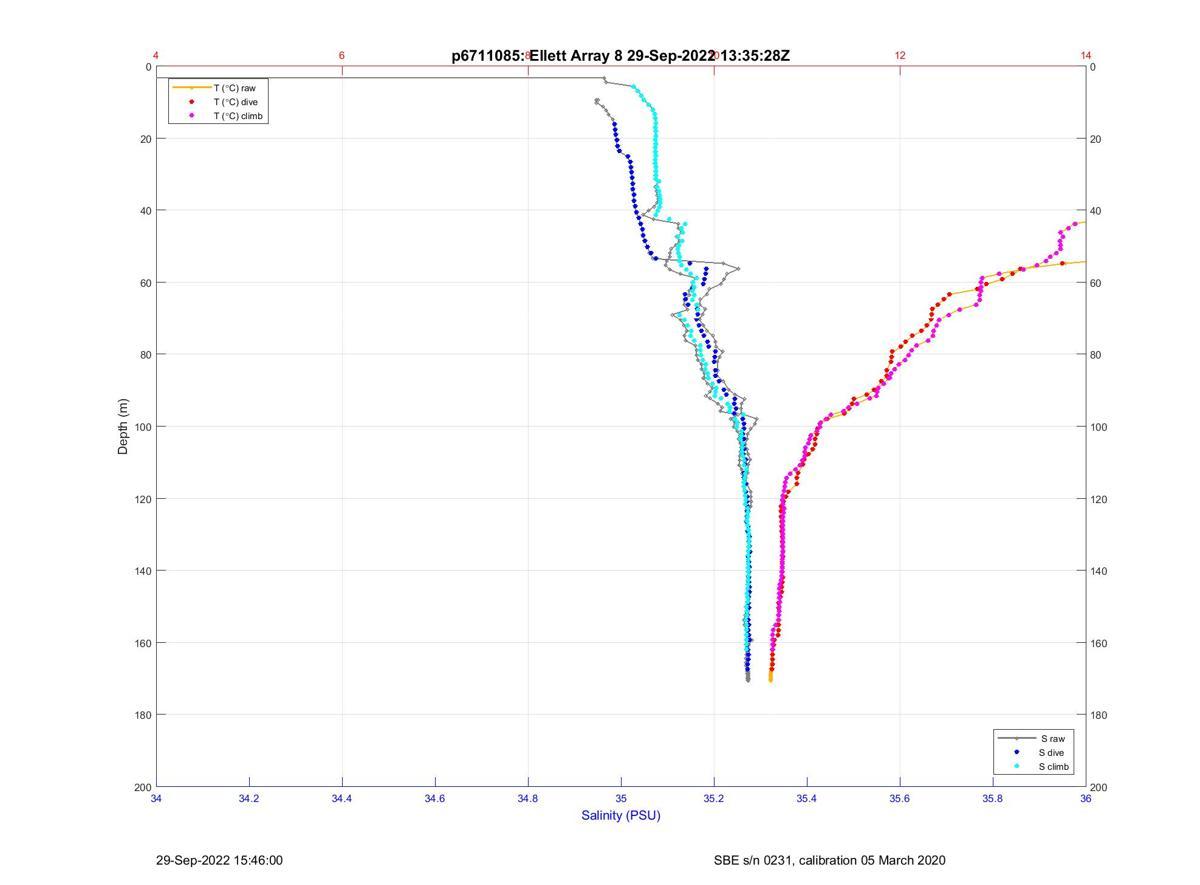Click the 'Salinity (PSU)' axis label
Image resolution: width=1200 pixels, height=885 pixels.
(621, 815)
